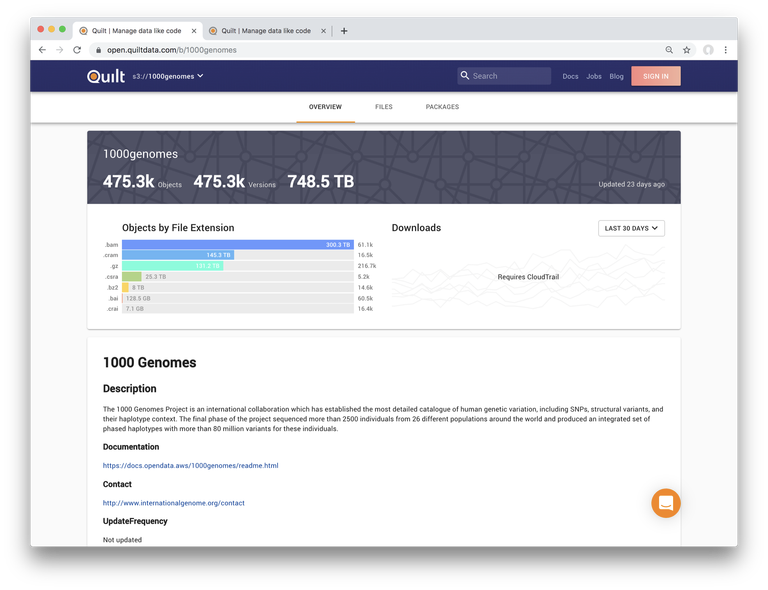This screenshot has width=768, height=590.
Task: Click the search magnifier icon in header
Action: tap(465, 75)
